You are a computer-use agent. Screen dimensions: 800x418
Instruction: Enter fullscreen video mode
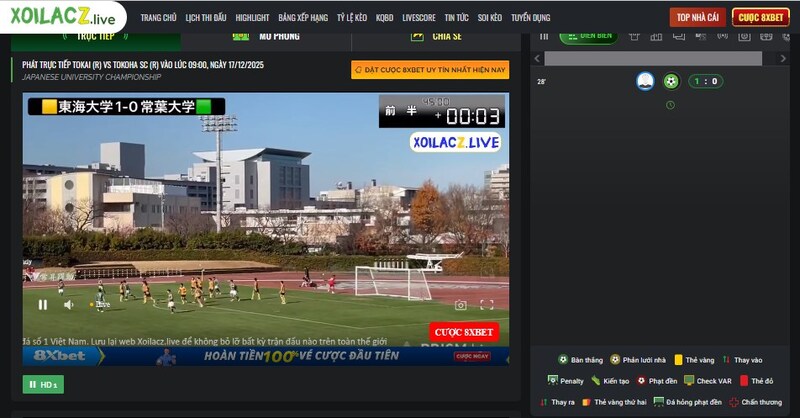(x=487, y=305)
